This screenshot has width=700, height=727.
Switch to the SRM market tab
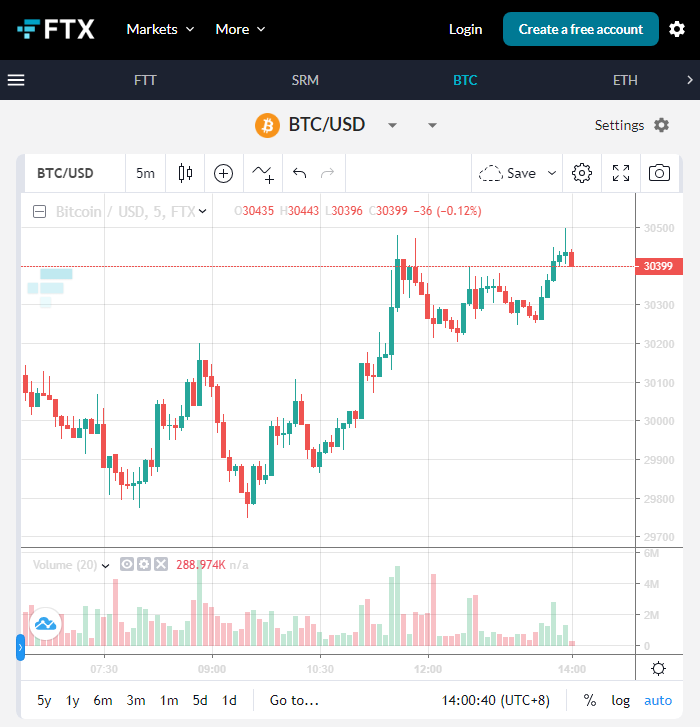coord(305,80)
